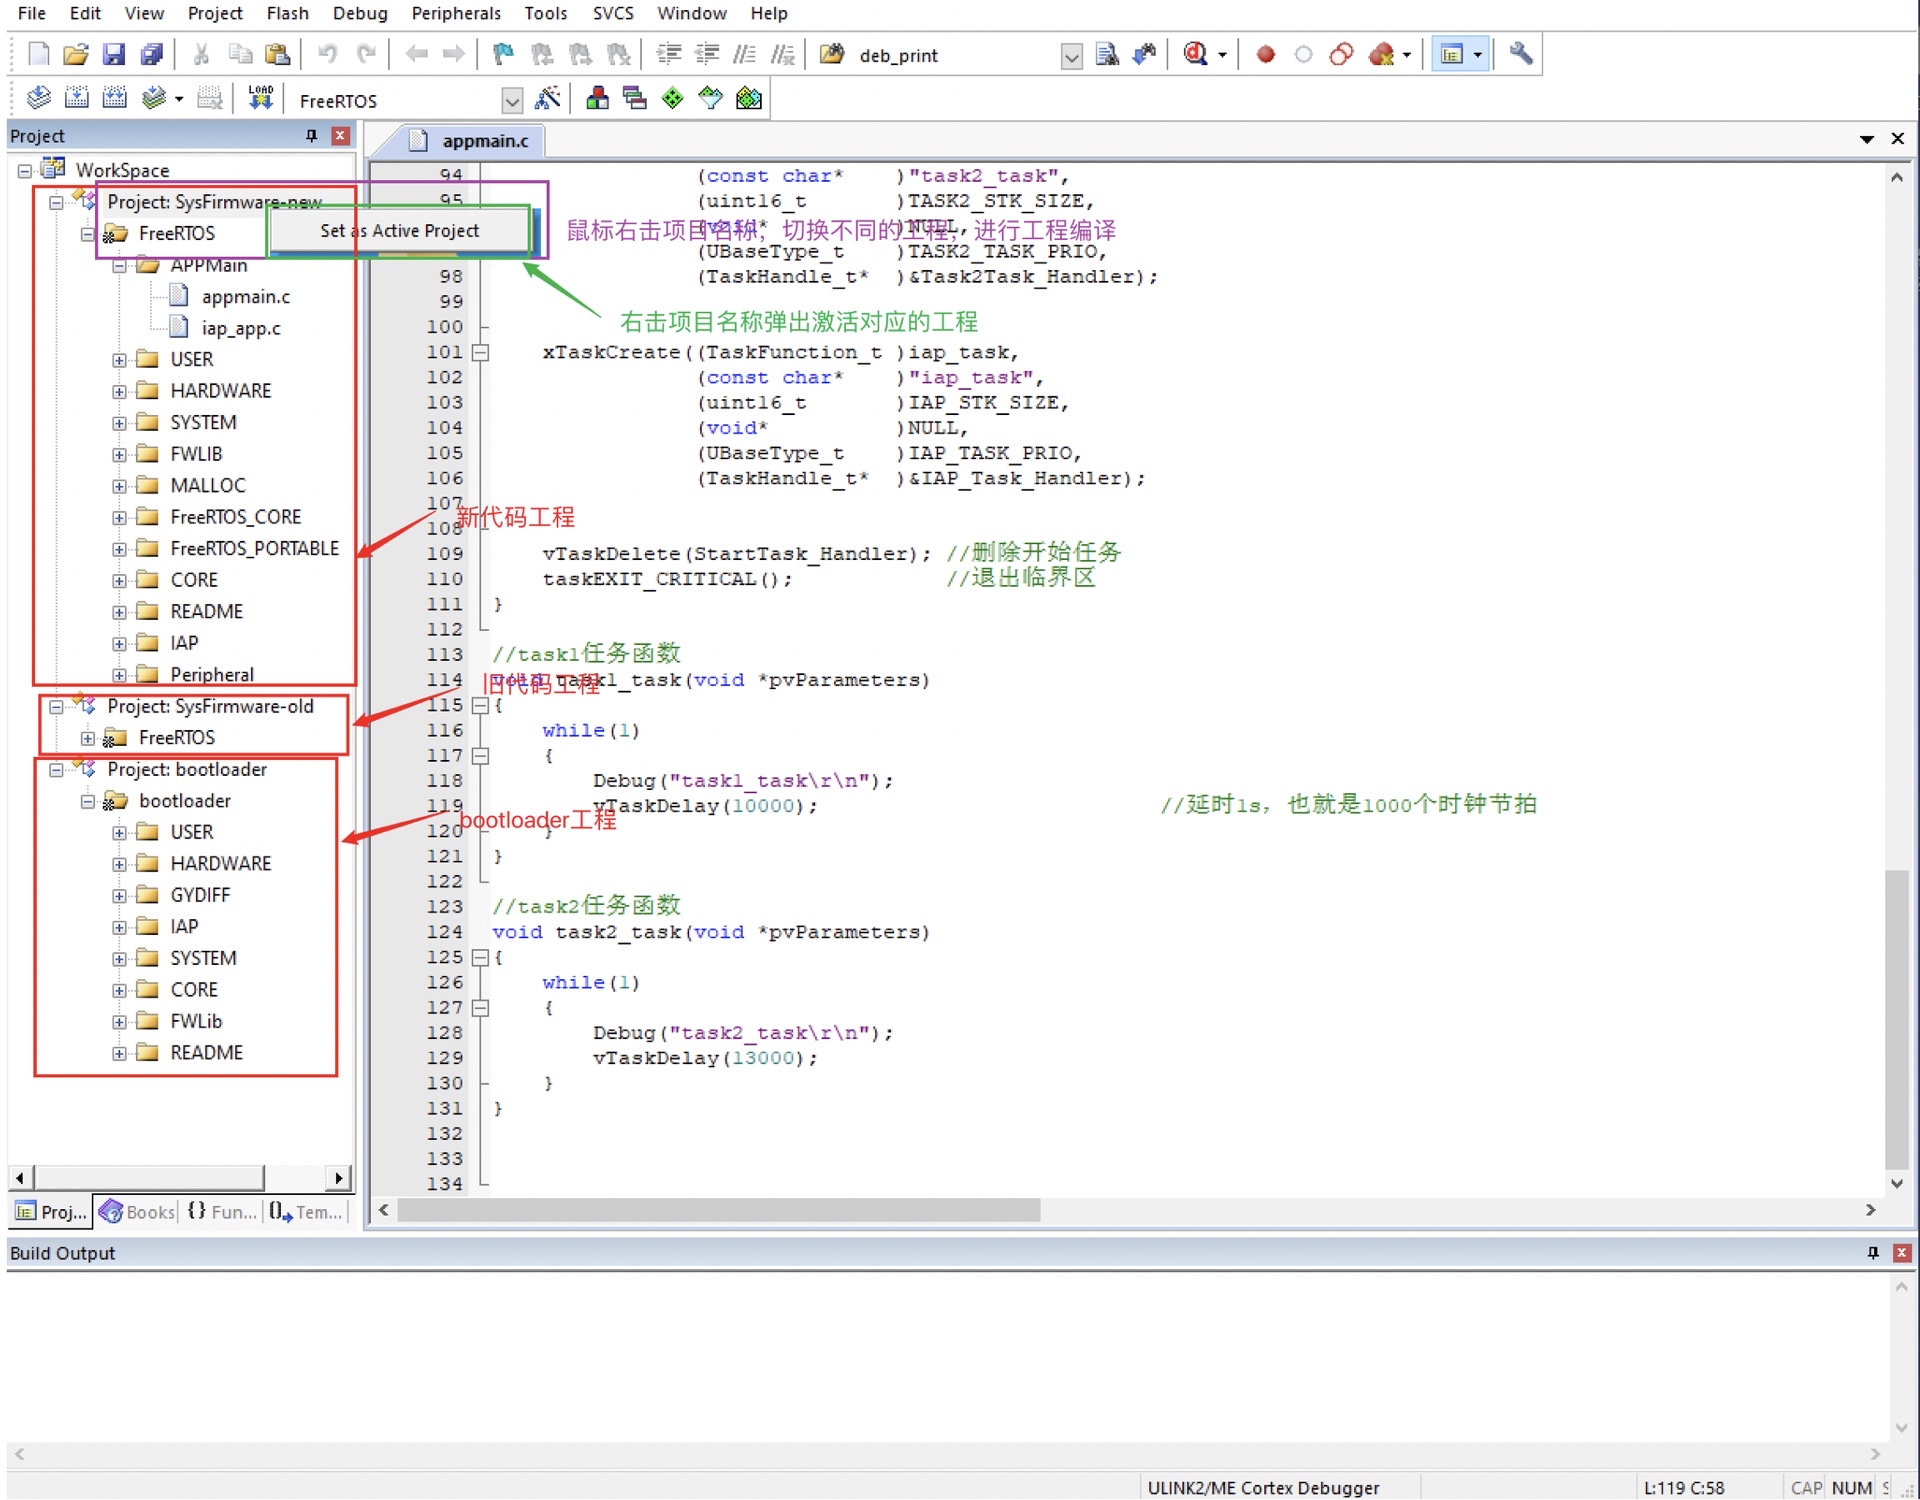The width and height of the screenshot is (1920, 1500).
Task: Insert breakpoint red circle icon
Action: coord(1265,54)
